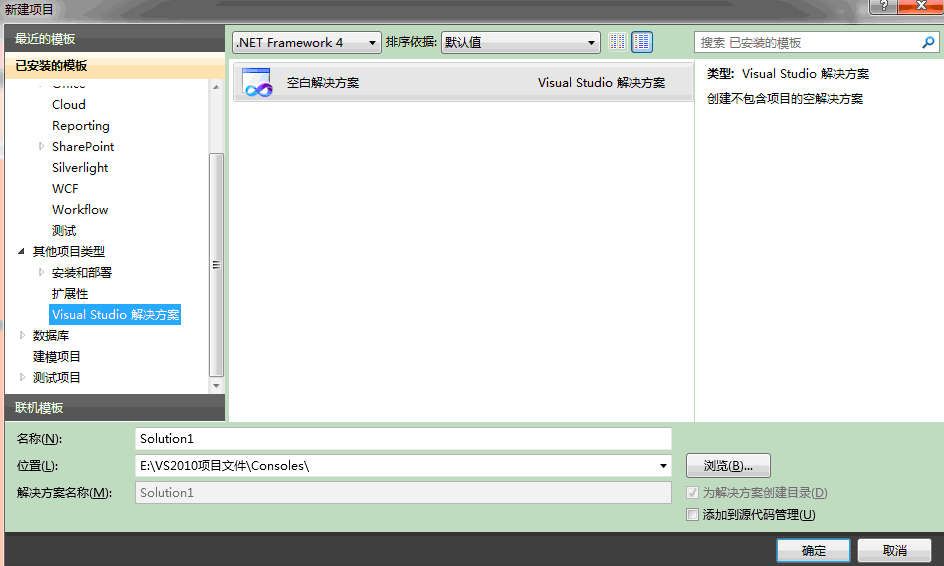The height and width of the screenshot is (566, 944).
Task: Select the 空白解决方案 template row
Action: point(462,82)
